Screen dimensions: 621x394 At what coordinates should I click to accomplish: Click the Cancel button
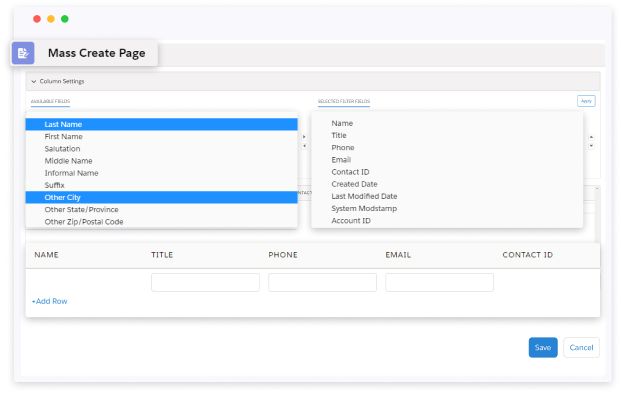[581, 348]
